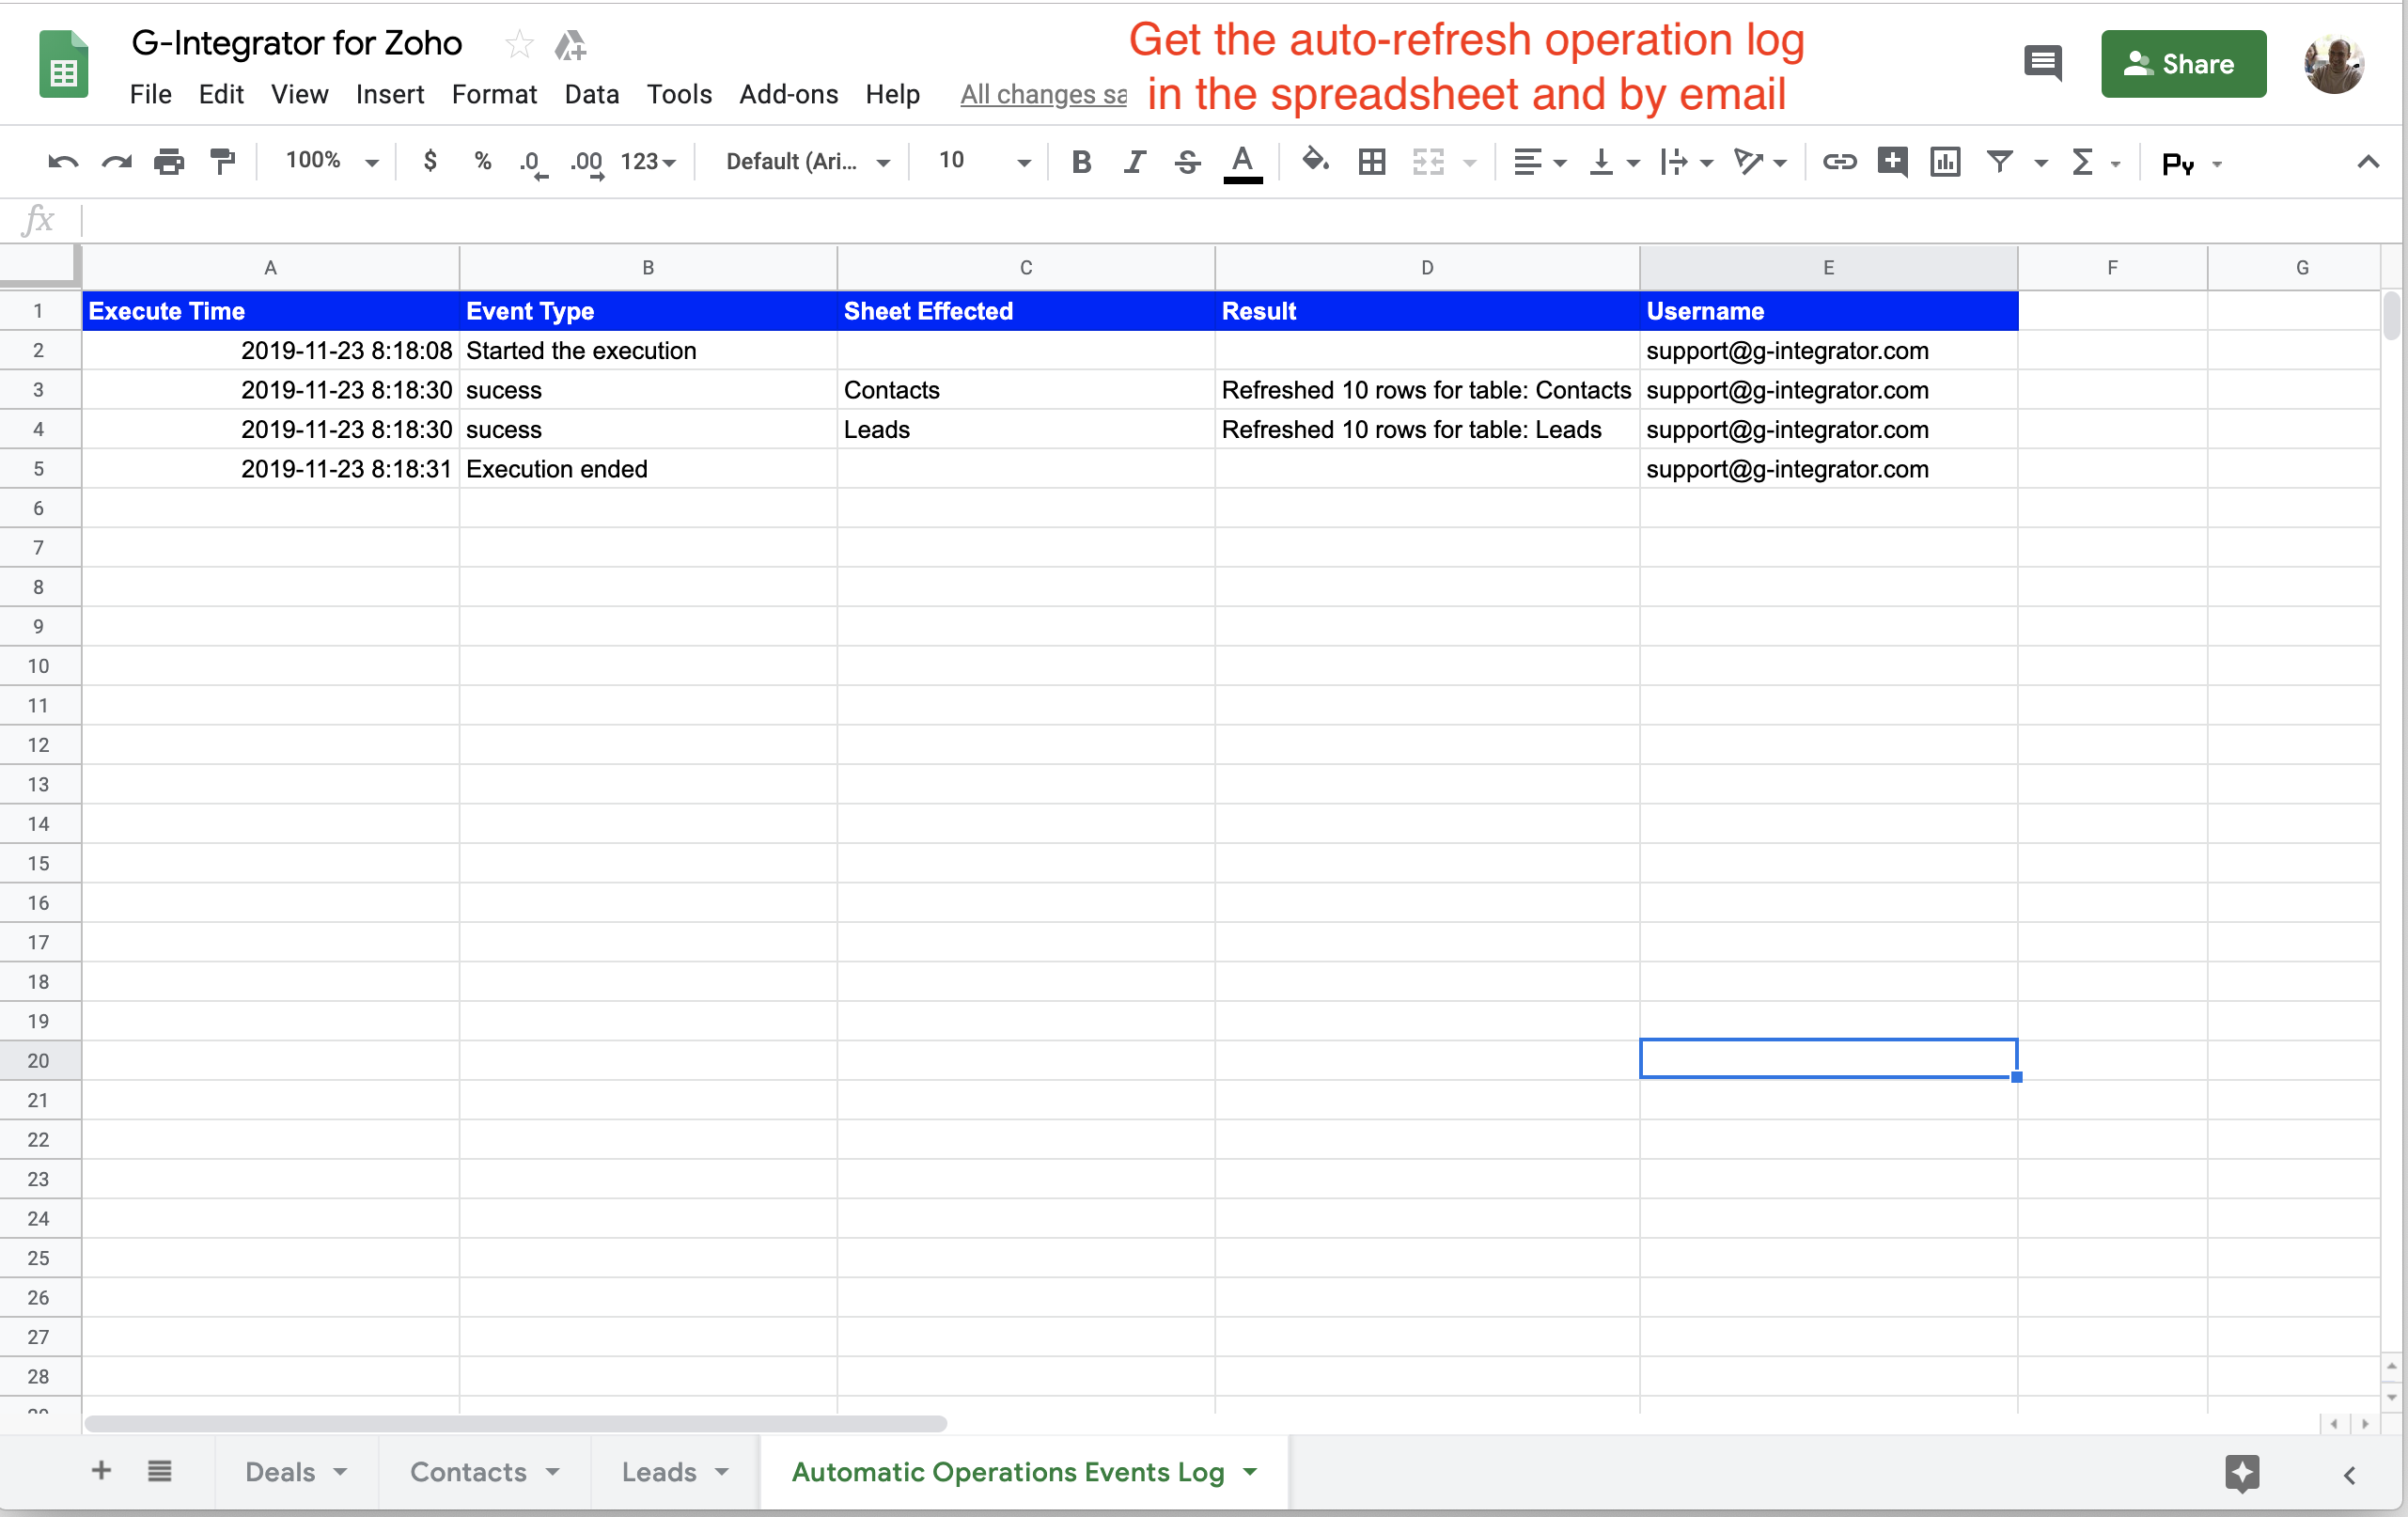Open the Edit menu
The width and height of the screenshot is (2408, 1517).
click(x=221, y=94)
